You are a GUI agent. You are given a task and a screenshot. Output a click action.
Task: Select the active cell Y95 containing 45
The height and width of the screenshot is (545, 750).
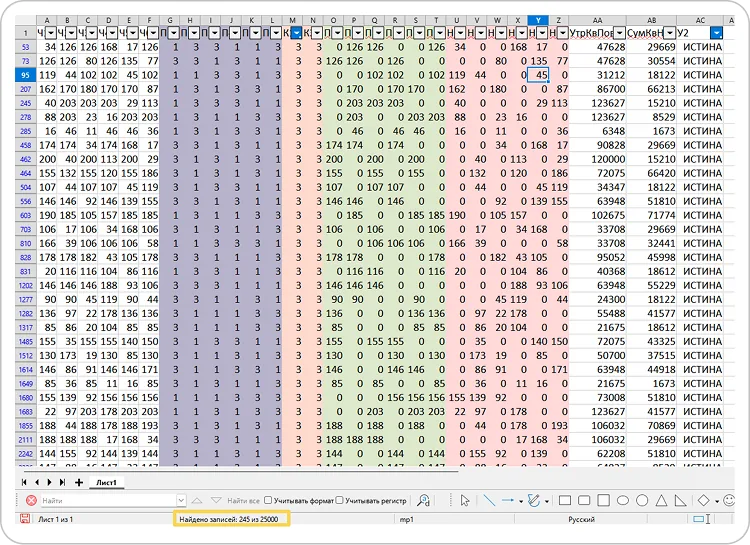[538, 75]
